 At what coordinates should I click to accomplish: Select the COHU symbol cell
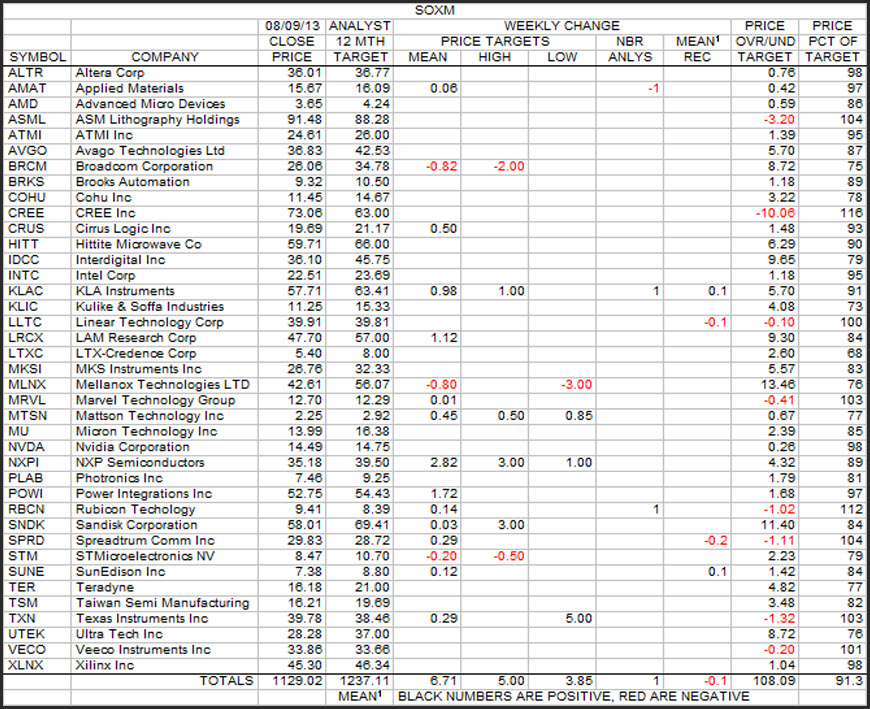tap(27, 197)
